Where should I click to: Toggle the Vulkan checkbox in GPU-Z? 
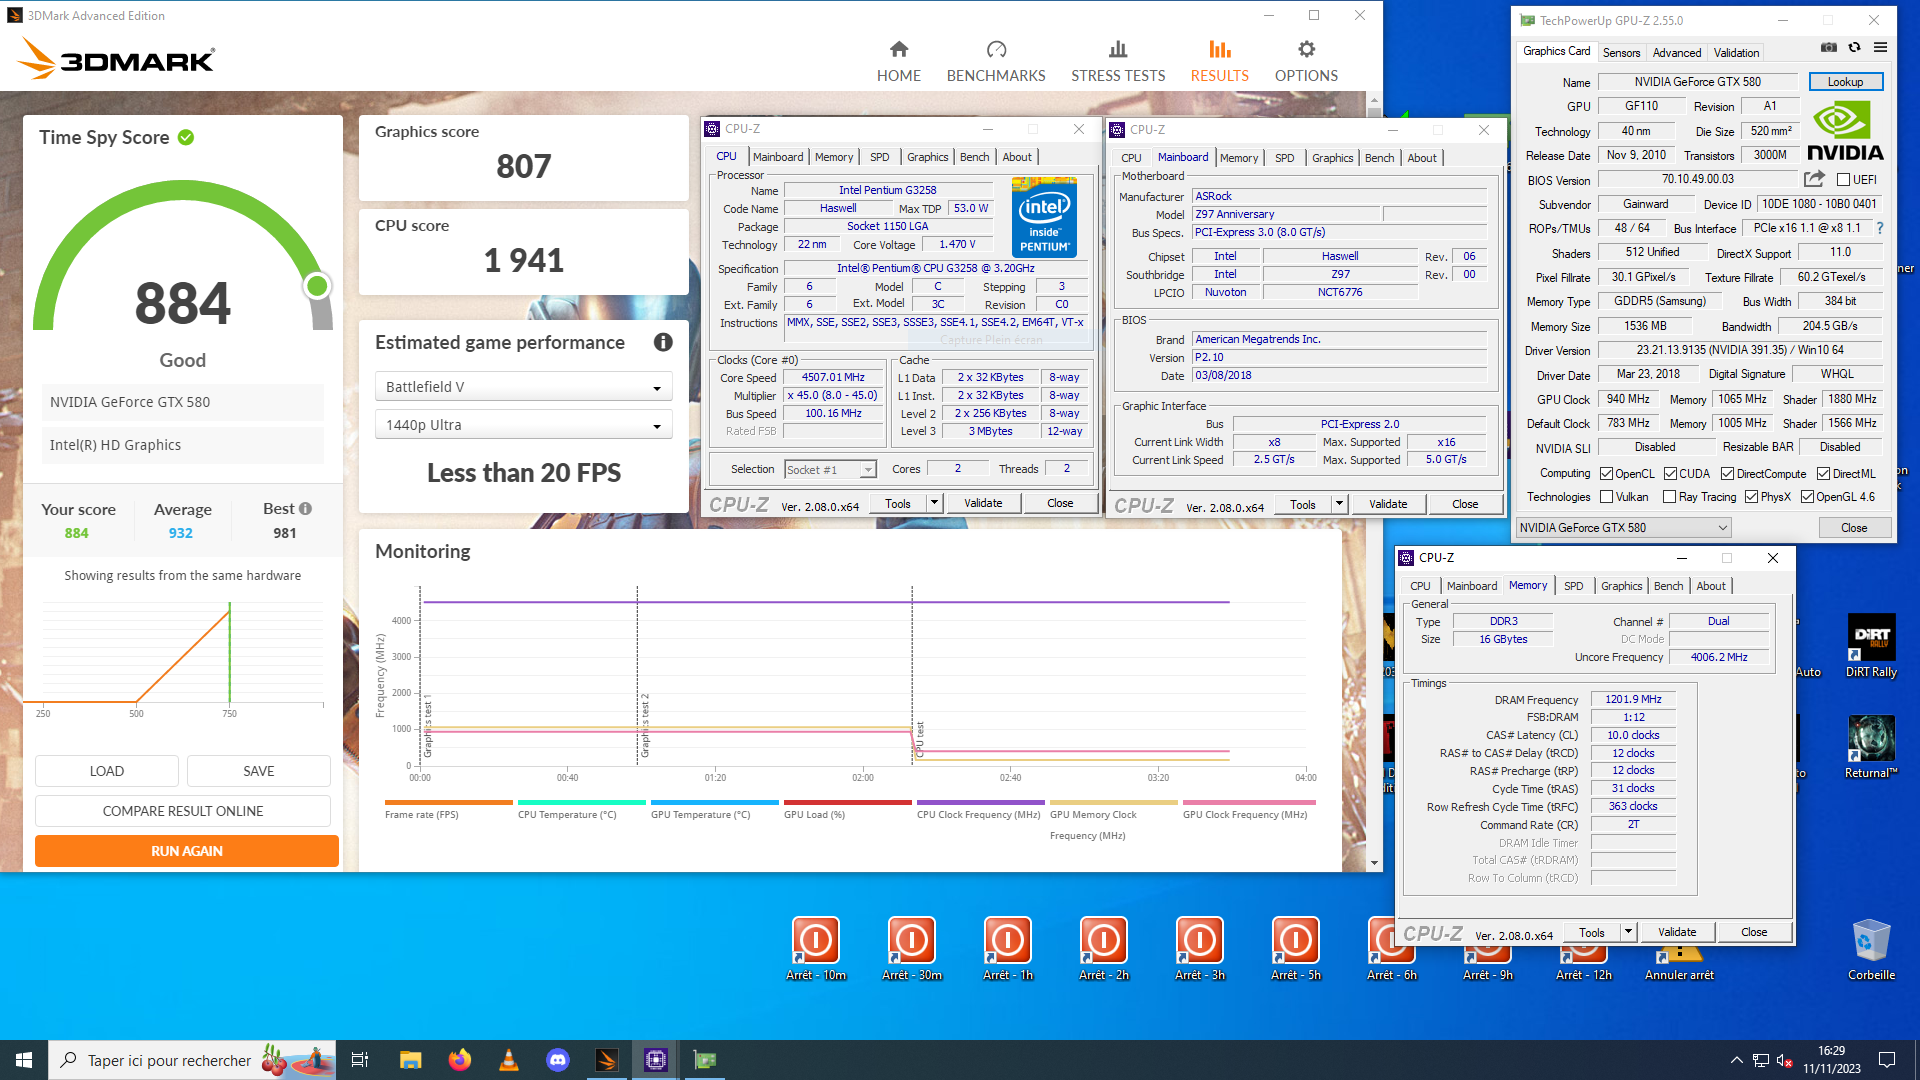coord(1606,497)
